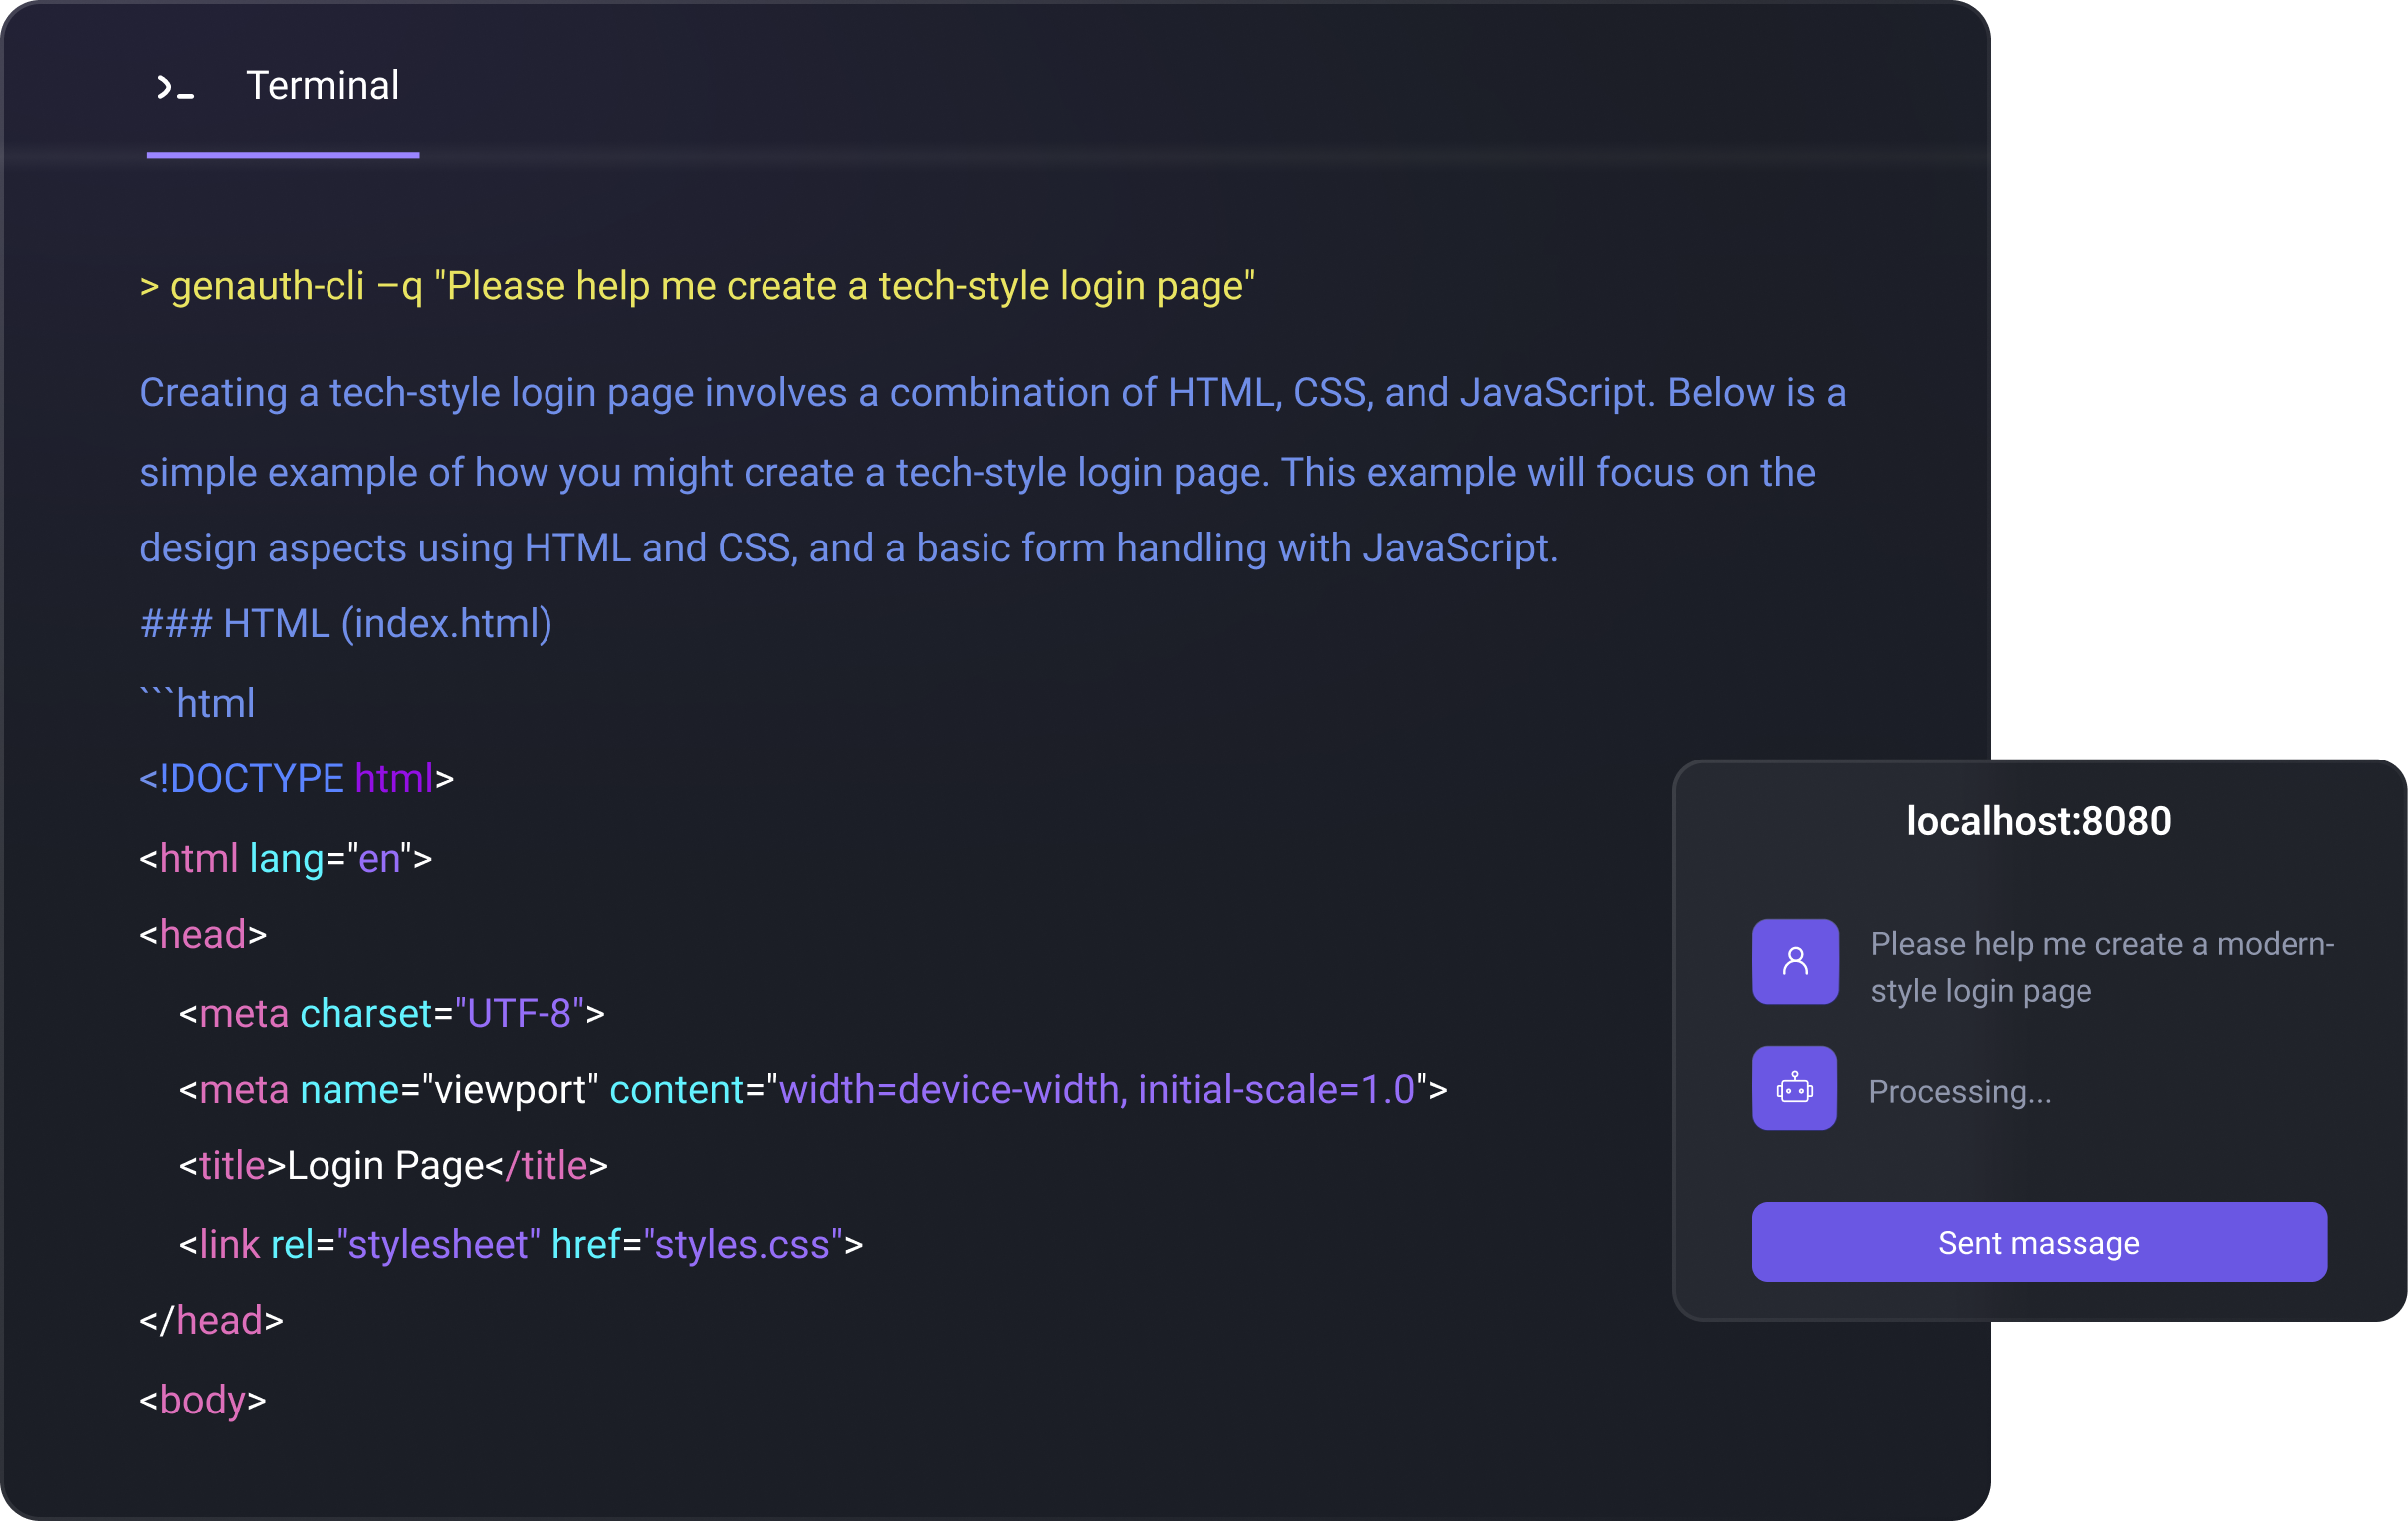Click the '### HTML (index.html)' line
The height and width of the screenshot is (1521, 2408).
point(346,624)
